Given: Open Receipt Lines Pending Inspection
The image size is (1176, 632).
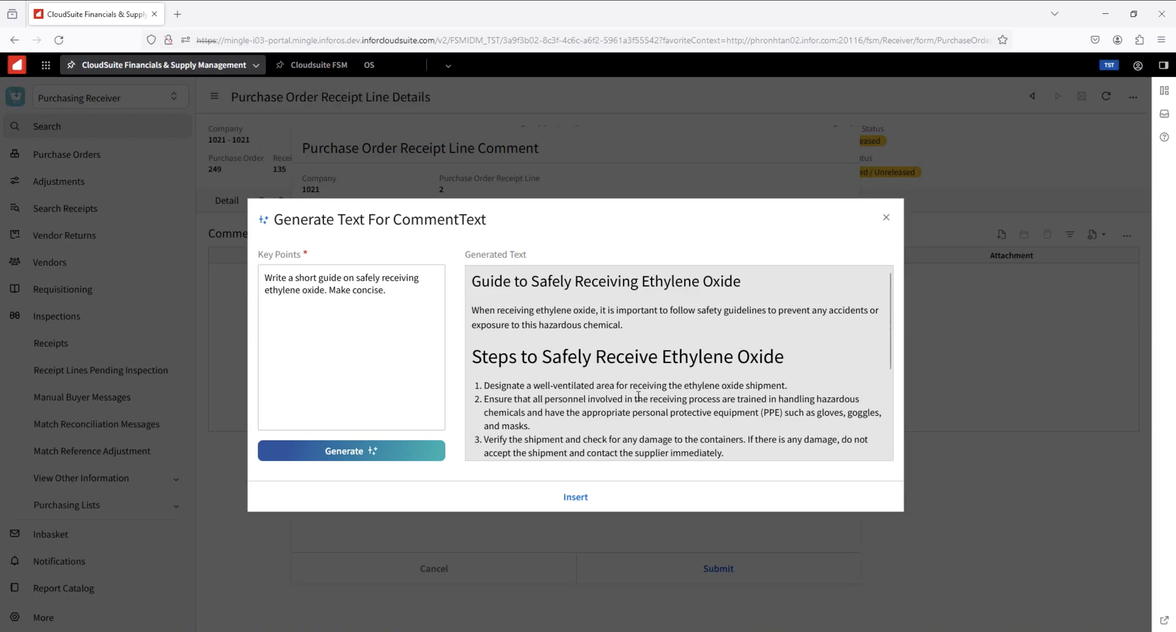Looking at the screenshot, I should [x=100, y=370].
